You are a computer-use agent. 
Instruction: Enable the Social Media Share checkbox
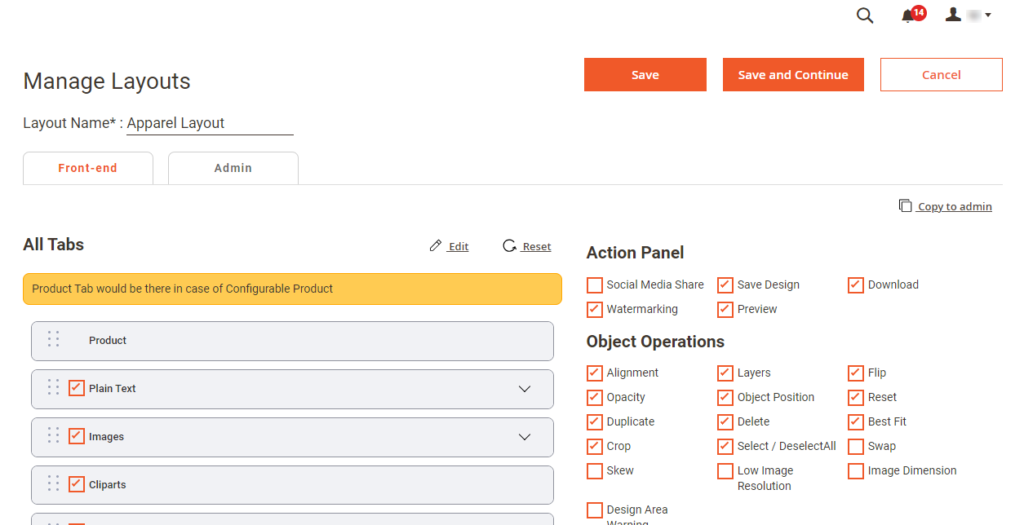pyautogui.click(x=595, y=285)
